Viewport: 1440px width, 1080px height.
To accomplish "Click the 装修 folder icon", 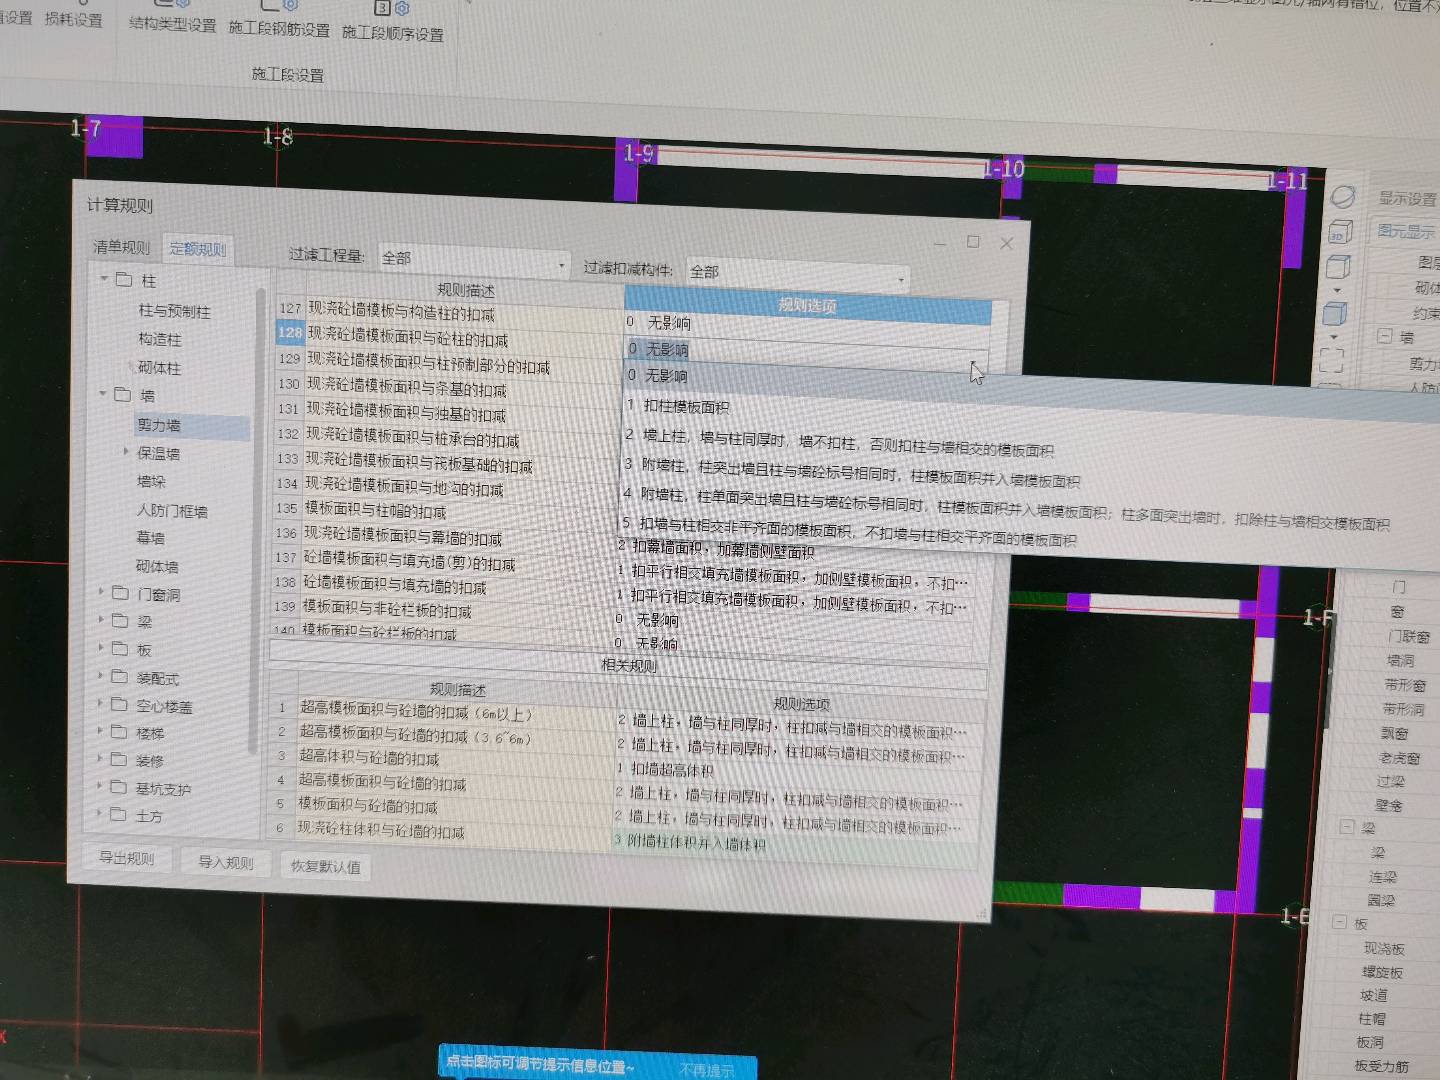I will [118, 760].
